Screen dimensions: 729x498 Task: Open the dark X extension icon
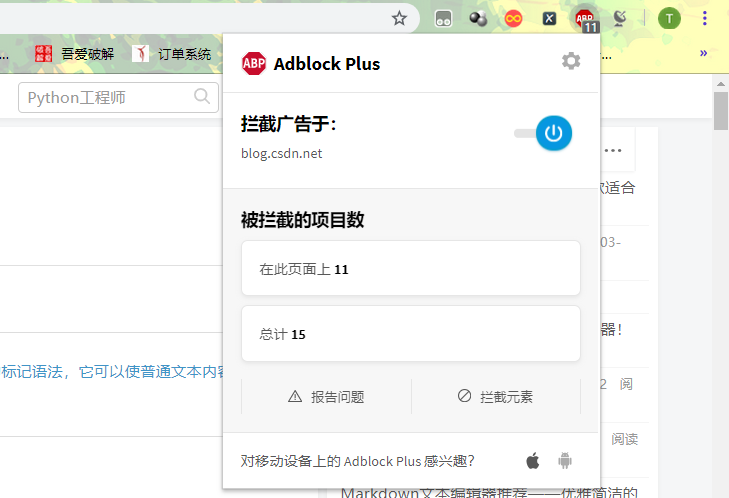[x=549, y=19]
